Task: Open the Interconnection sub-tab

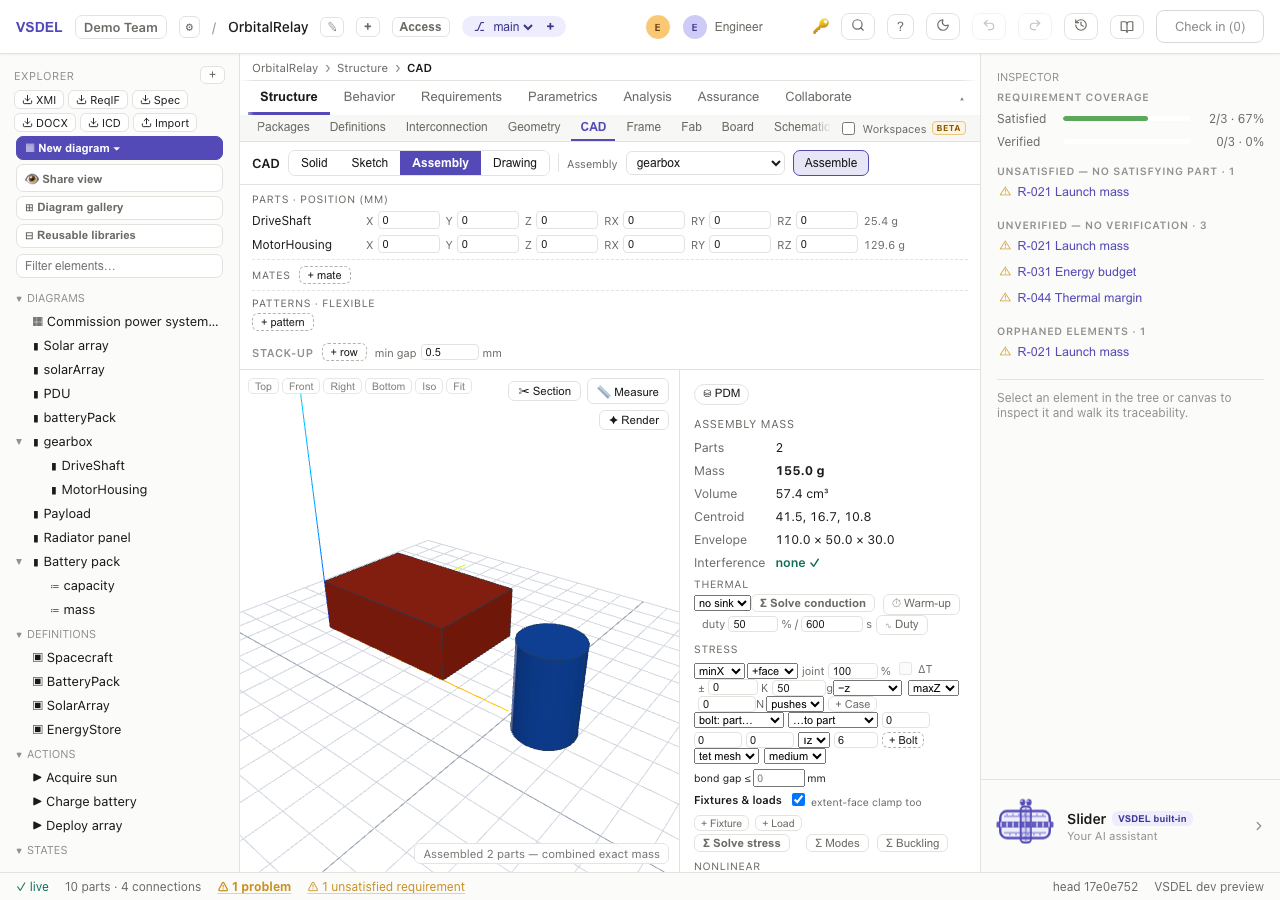Action: [x=446, y=127]
